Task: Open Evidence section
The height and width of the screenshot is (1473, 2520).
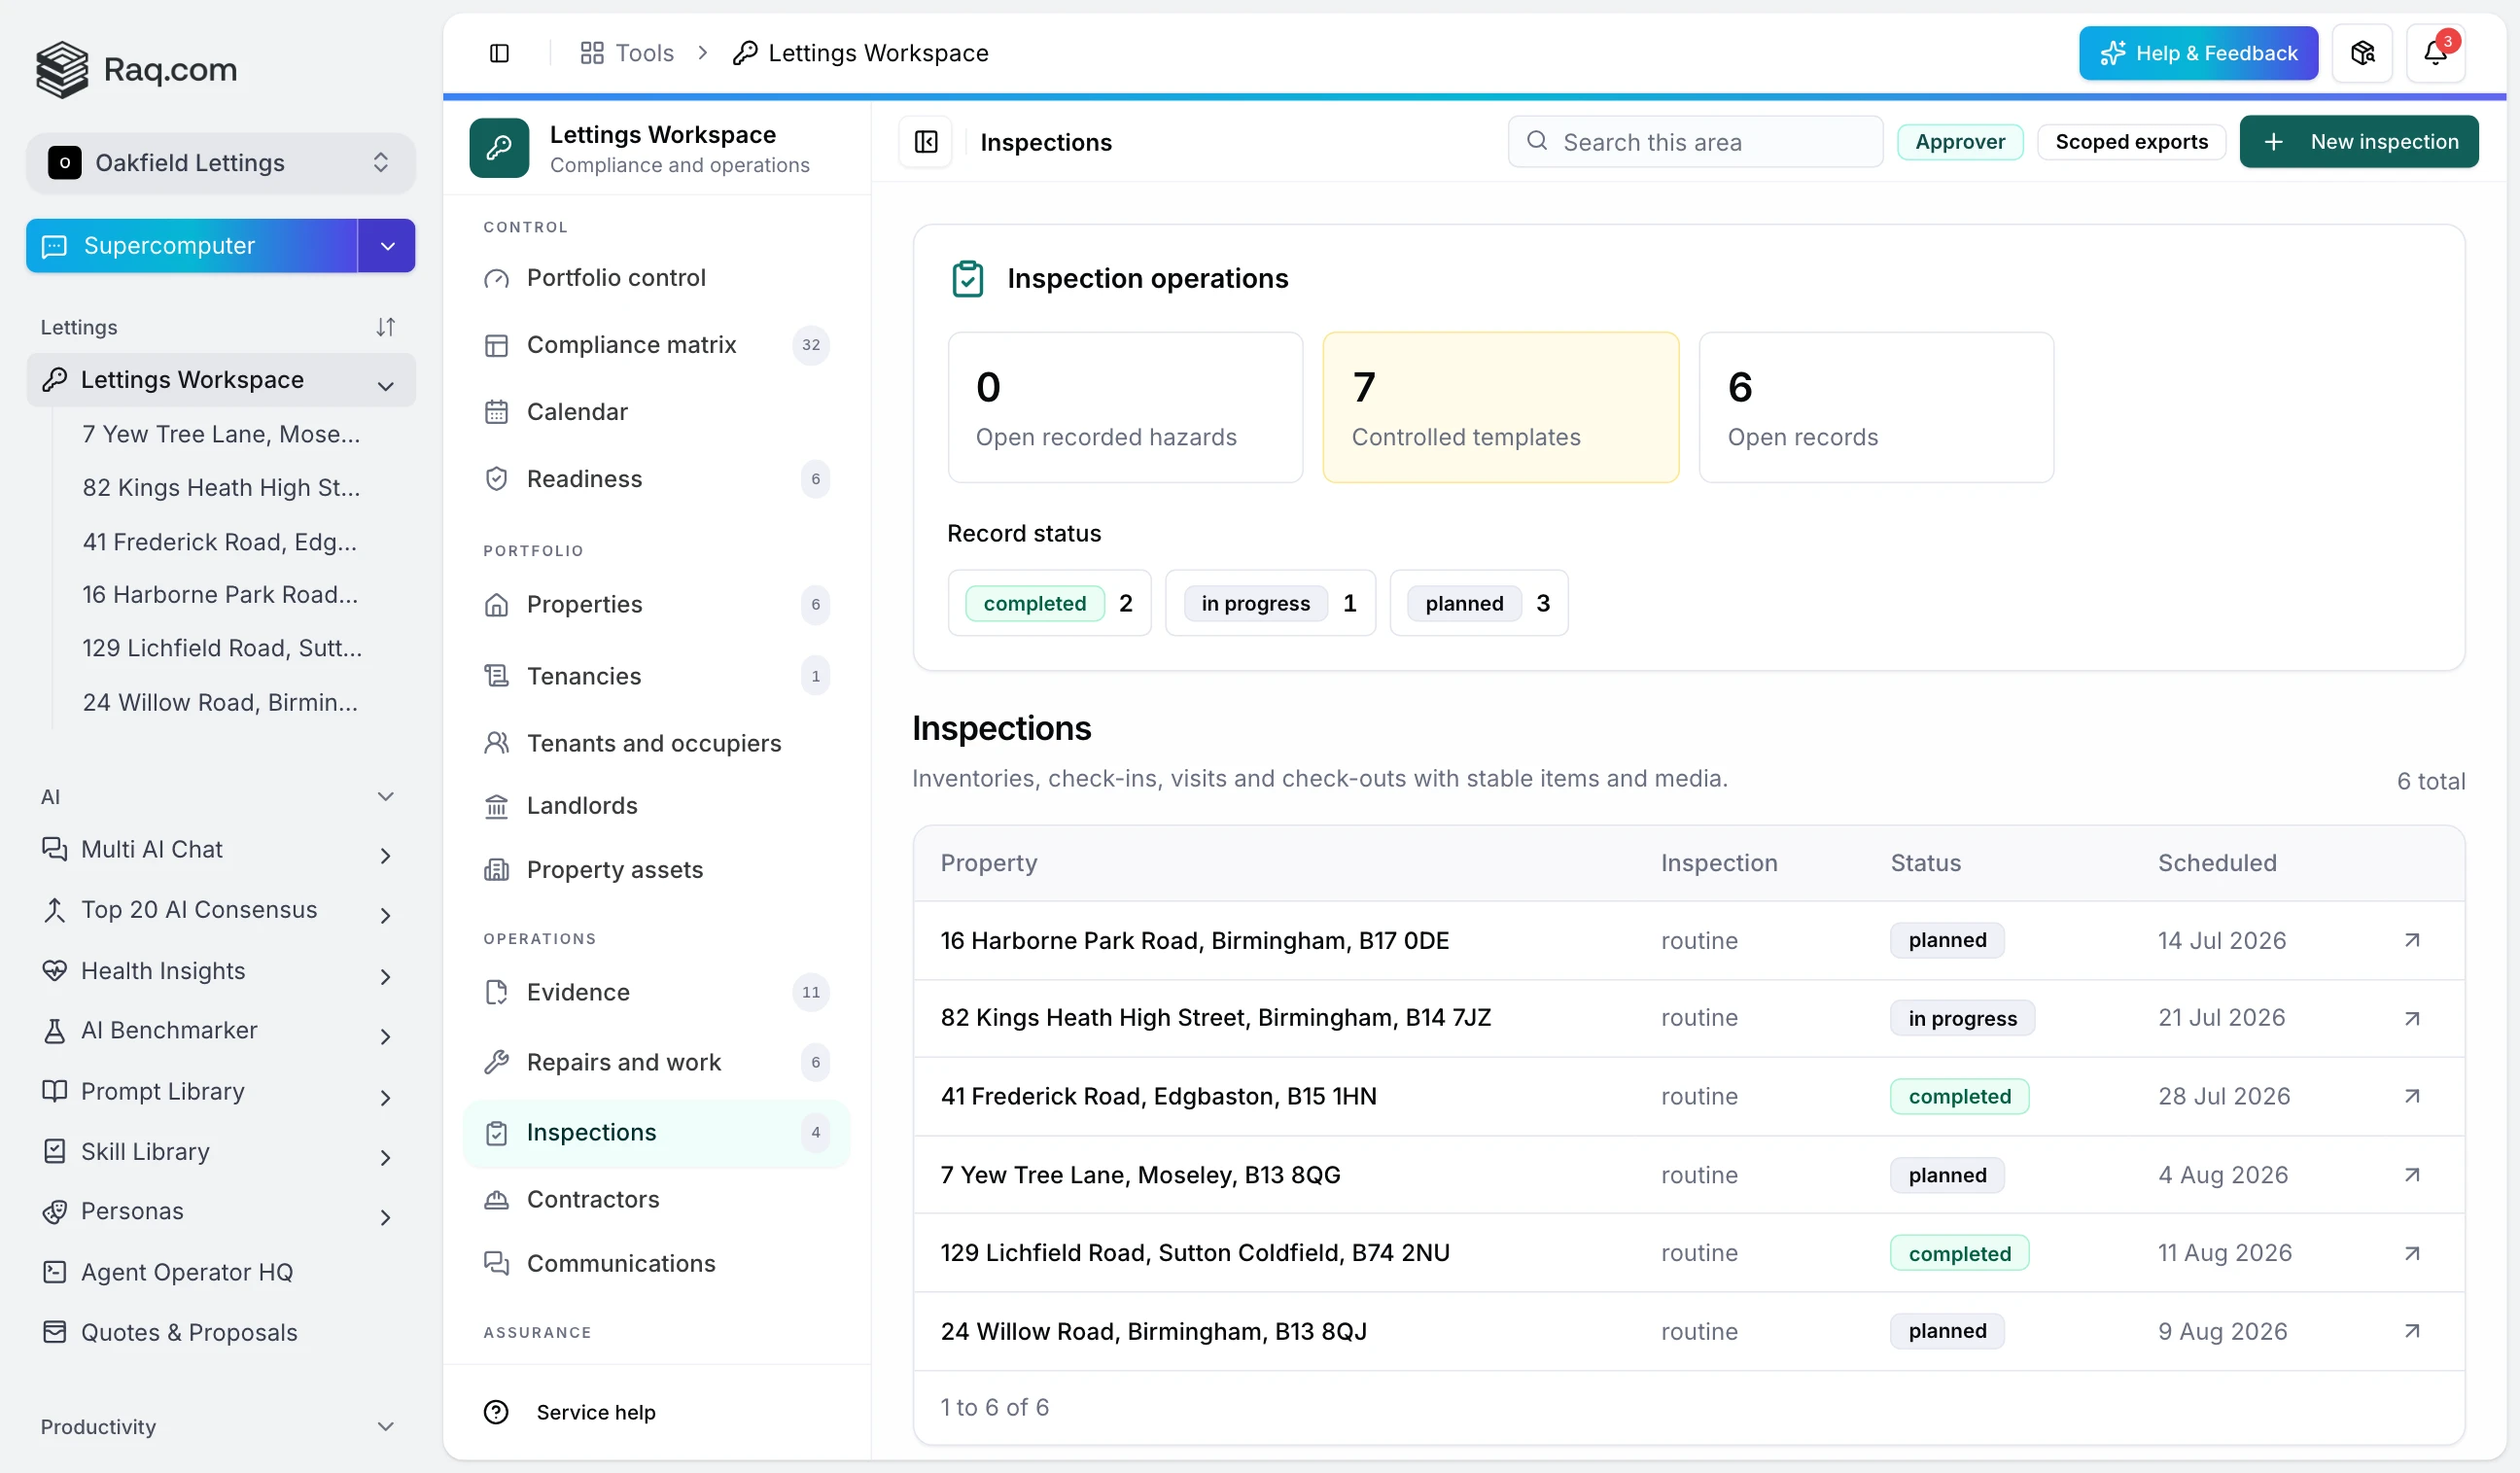Action: pyautogui.click(x=656, y=992)
